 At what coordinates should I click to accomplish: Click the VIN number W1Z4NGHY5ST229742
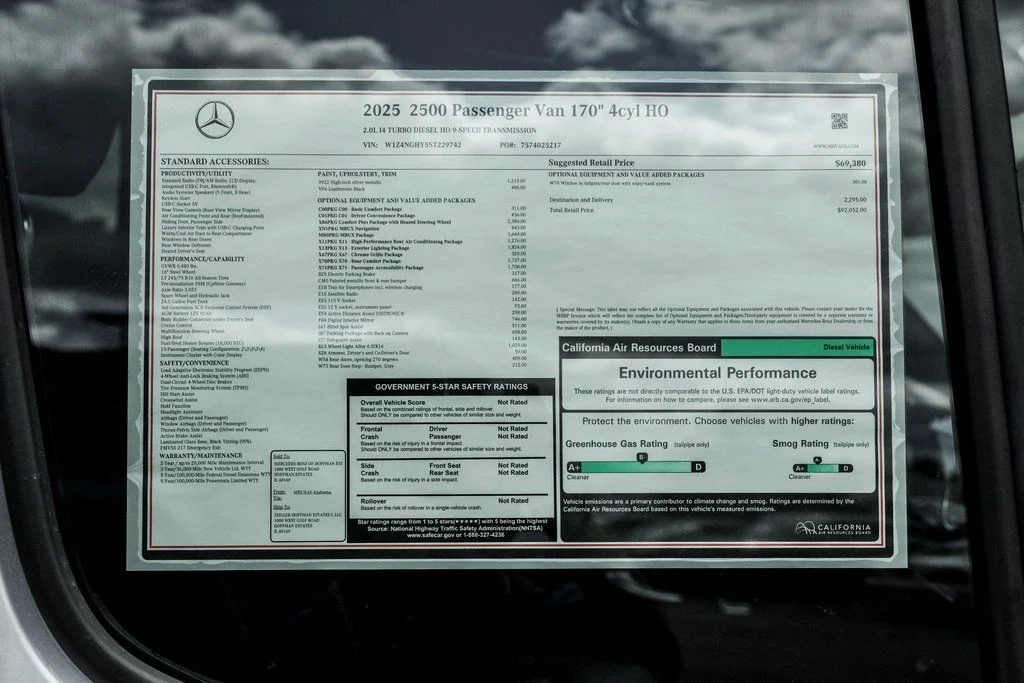pyautogui.click(x=423, y=145)
